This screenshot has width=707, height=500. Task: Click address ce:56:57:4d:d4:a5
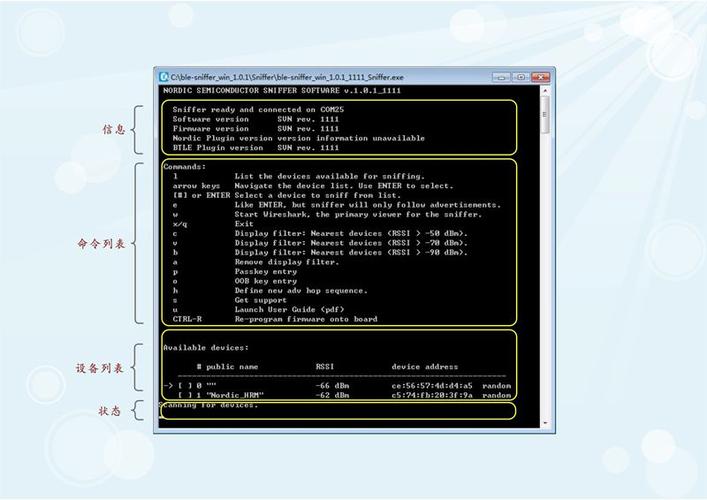click(432, 386)
